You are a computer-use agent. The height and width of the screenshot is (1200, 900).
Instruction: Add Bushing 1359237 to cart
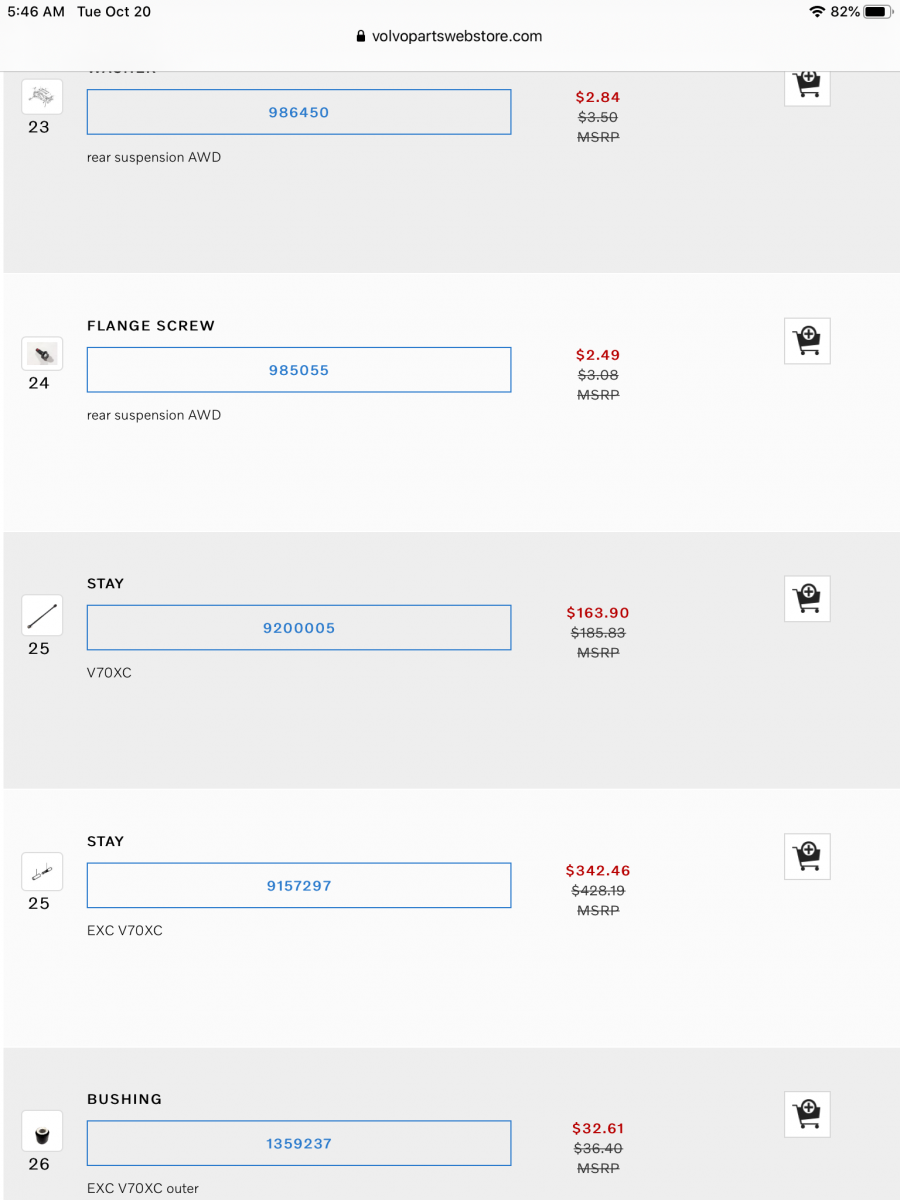pos(807,1114)
